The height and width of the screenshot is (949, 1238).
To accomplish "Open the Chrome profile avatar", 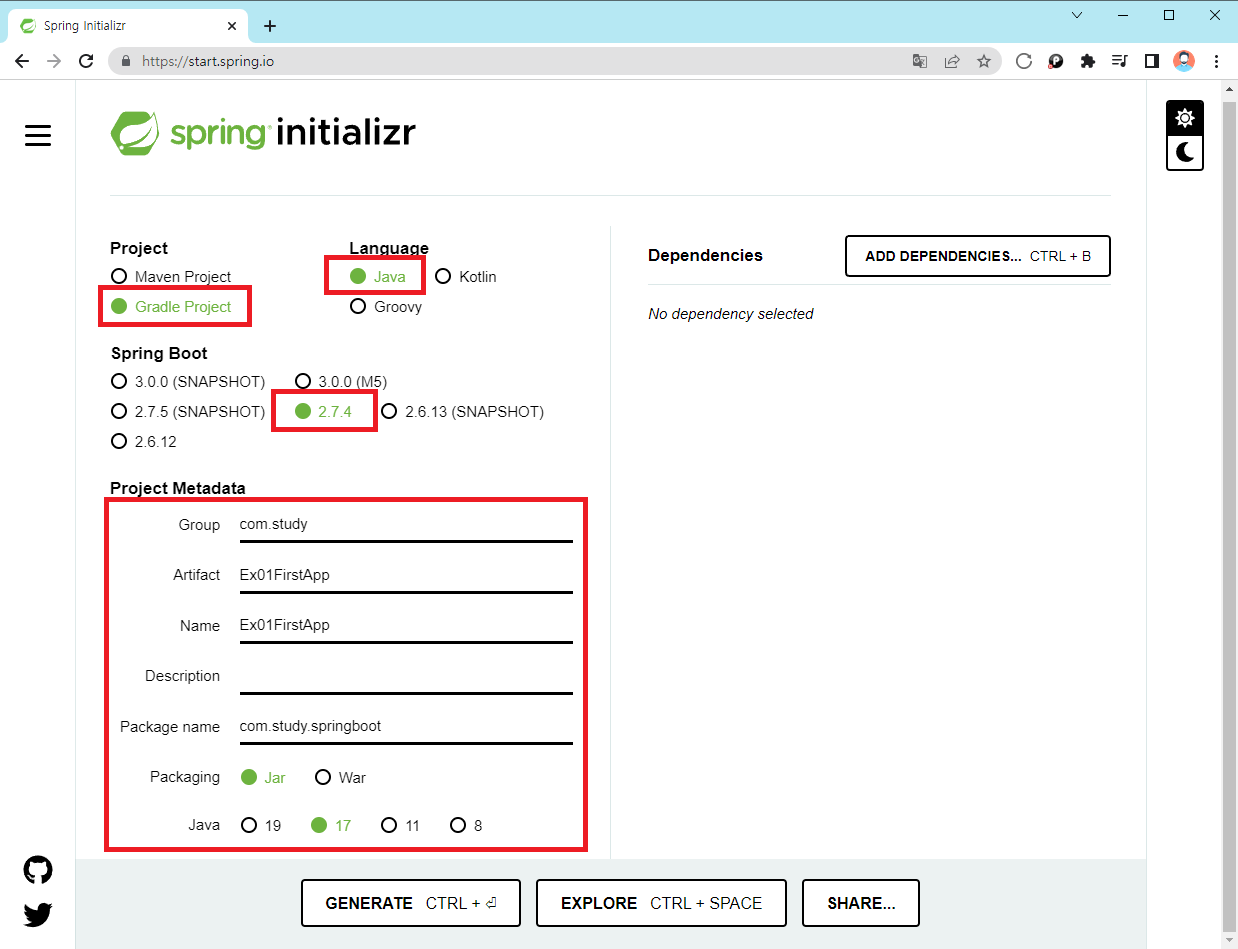I will coord(1184,61).
